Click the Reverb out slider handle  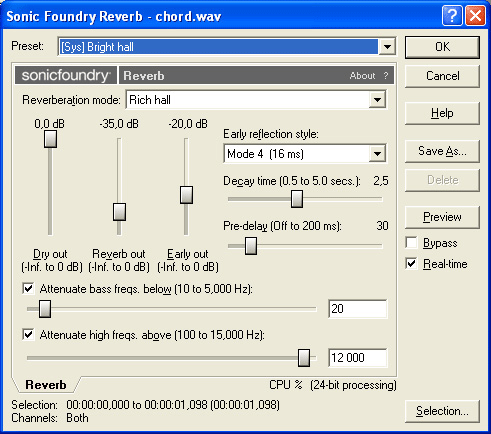119,212
